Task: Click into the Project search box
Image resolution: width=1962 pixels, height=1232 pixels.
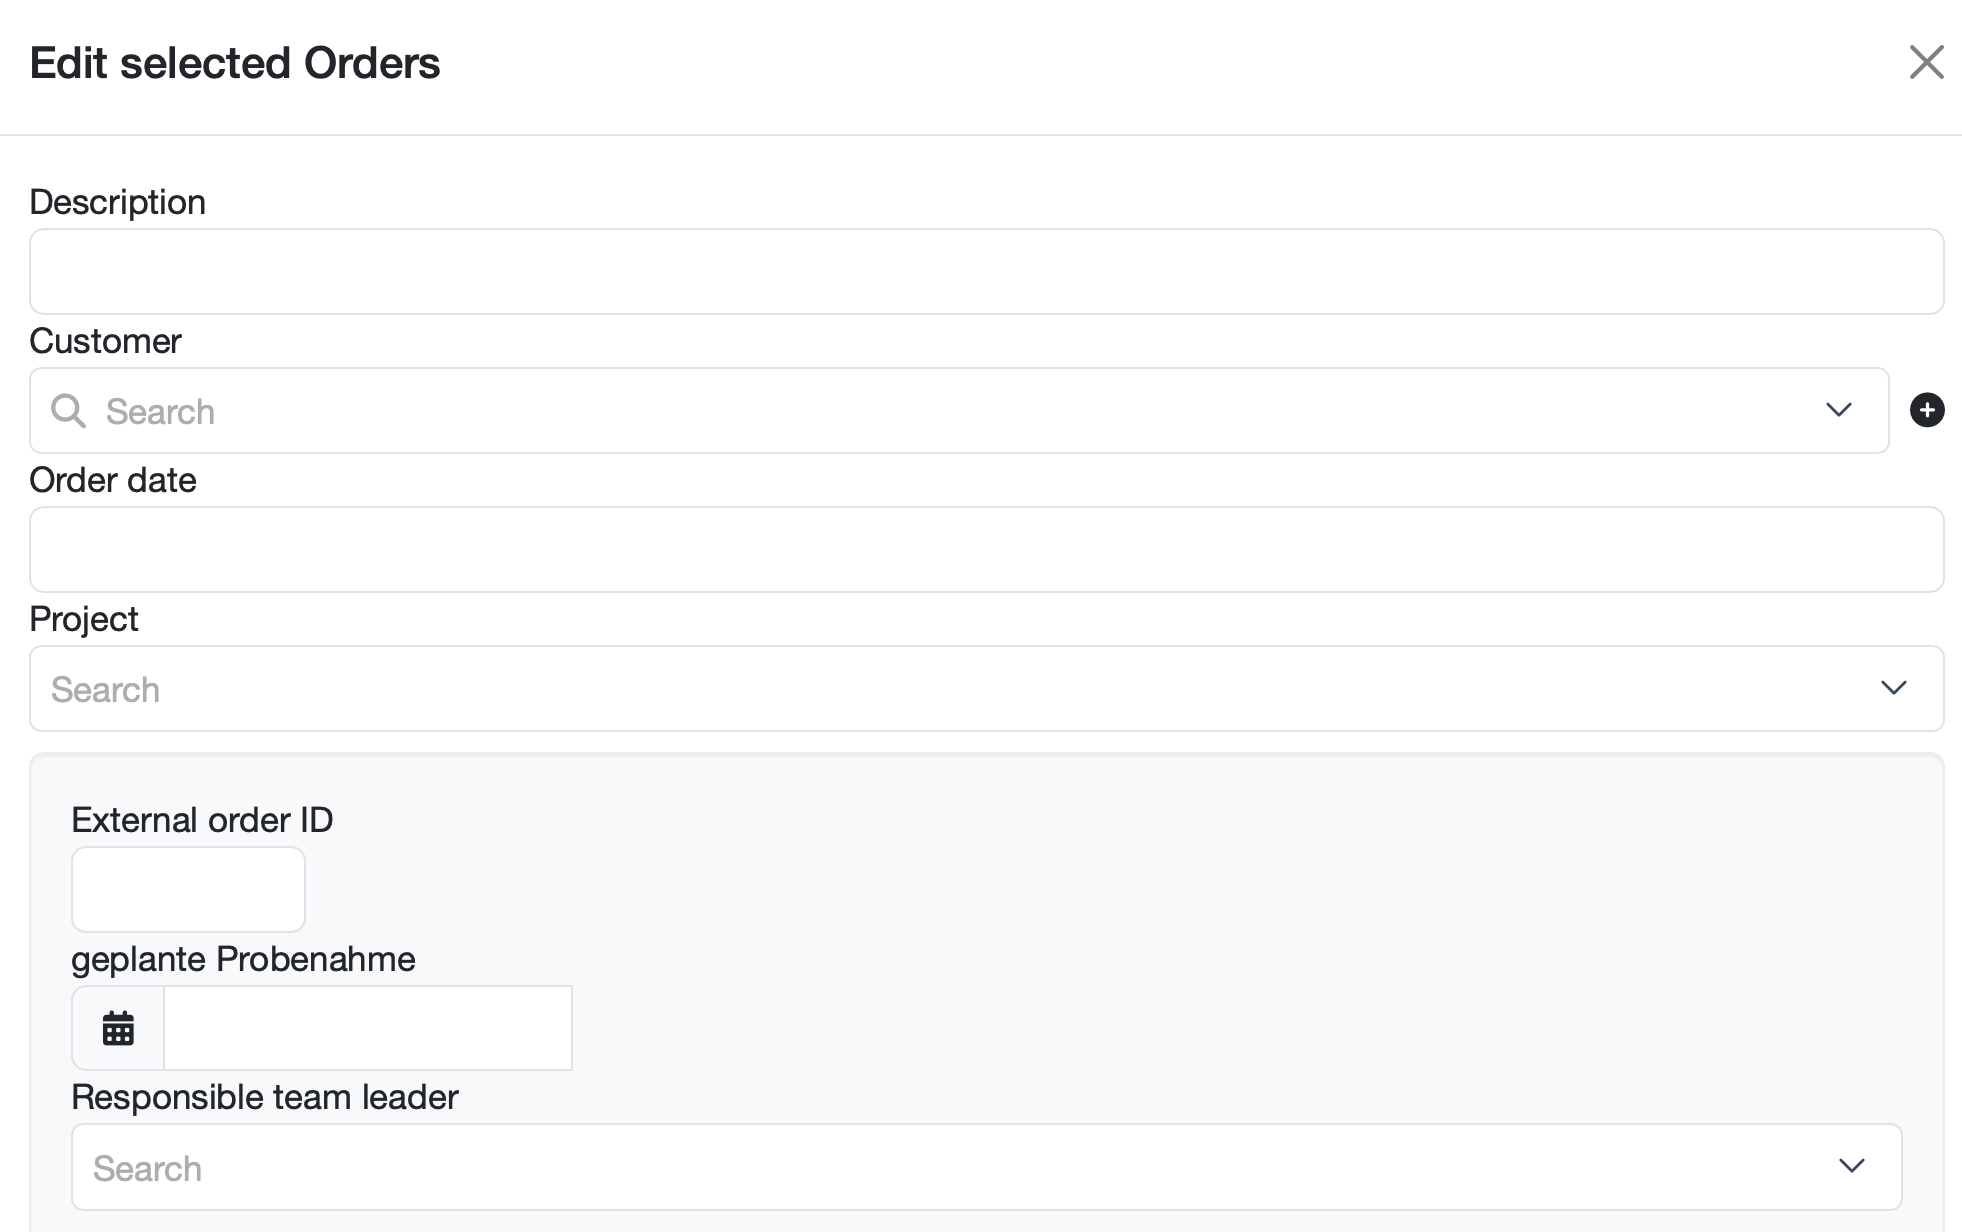Action: pyautogui.click(x=986, y=689)
